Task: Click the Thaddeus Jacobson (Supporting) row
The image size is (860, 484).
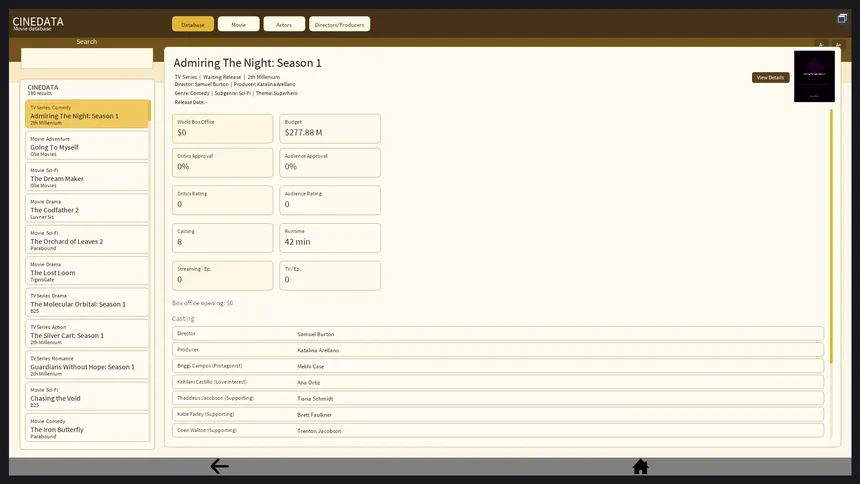Action: 497,398
